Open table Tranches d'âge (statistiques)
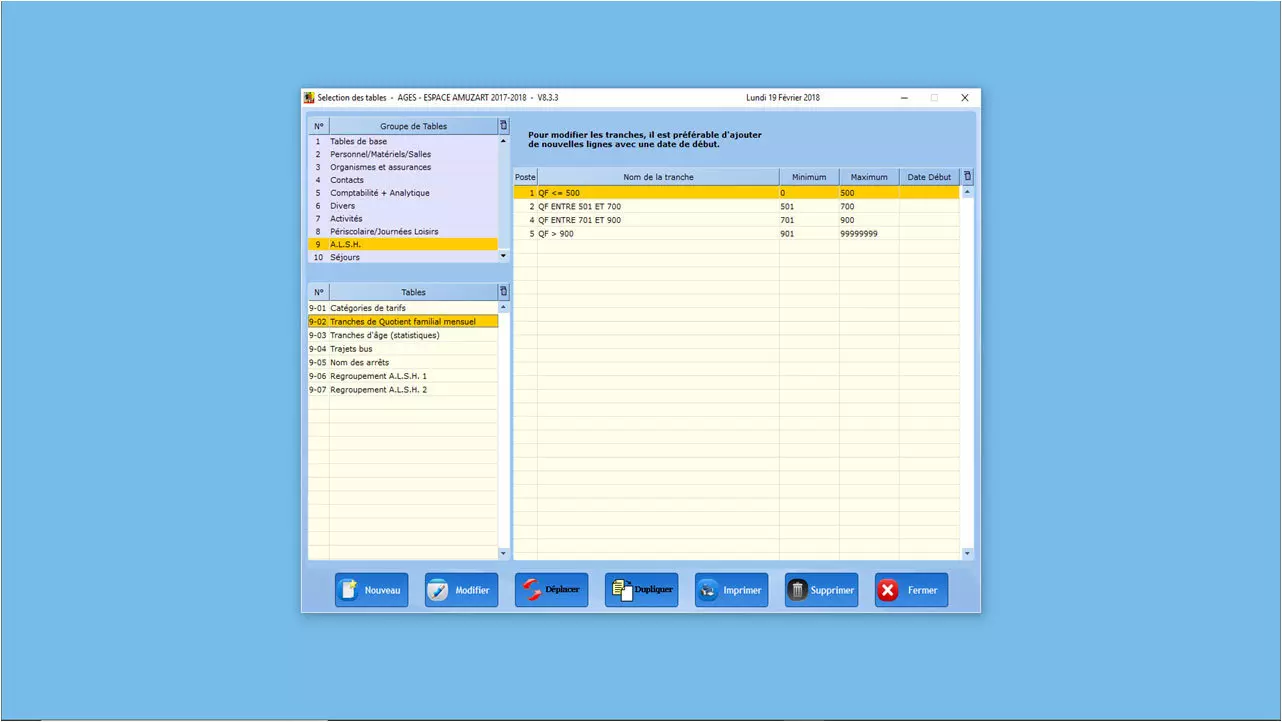 402,335
